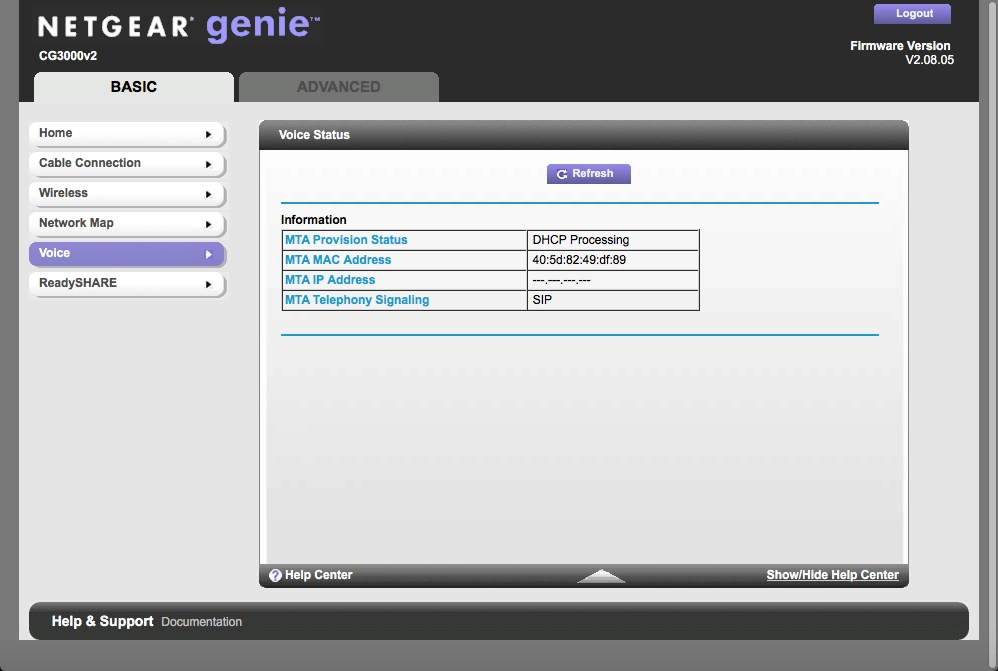Click the NETGEAR genie logo

click(x=179, y=25)
